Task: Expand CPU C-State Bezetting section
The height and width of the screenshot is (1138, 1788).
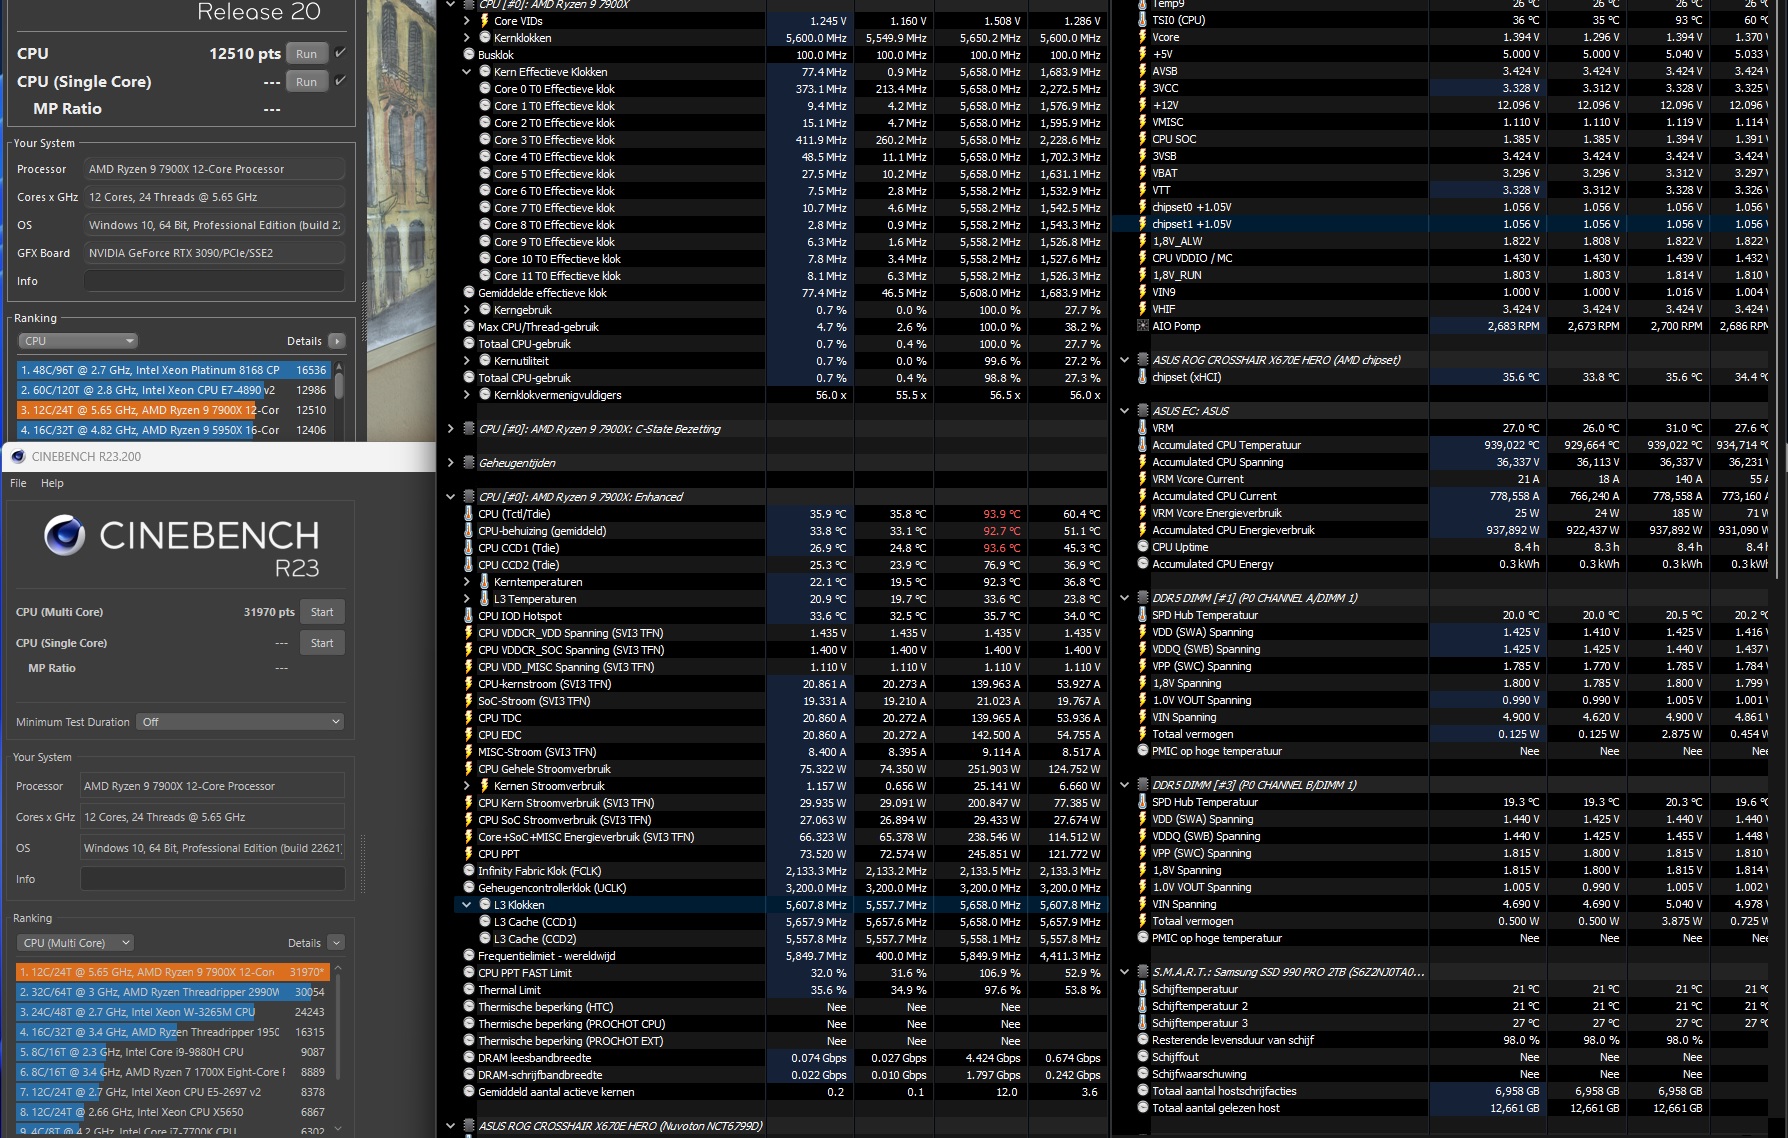Action: (451, 429)
